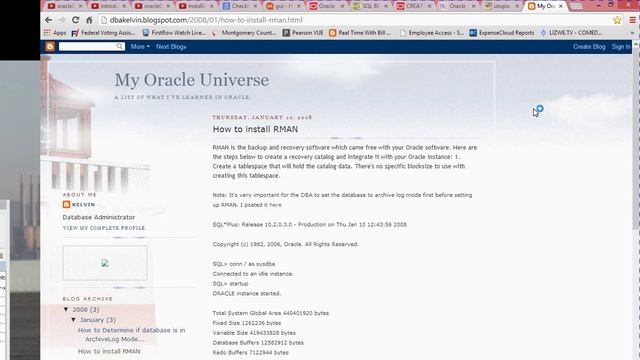Open the Chrome menu (hamburger icon)

[632, 20]
